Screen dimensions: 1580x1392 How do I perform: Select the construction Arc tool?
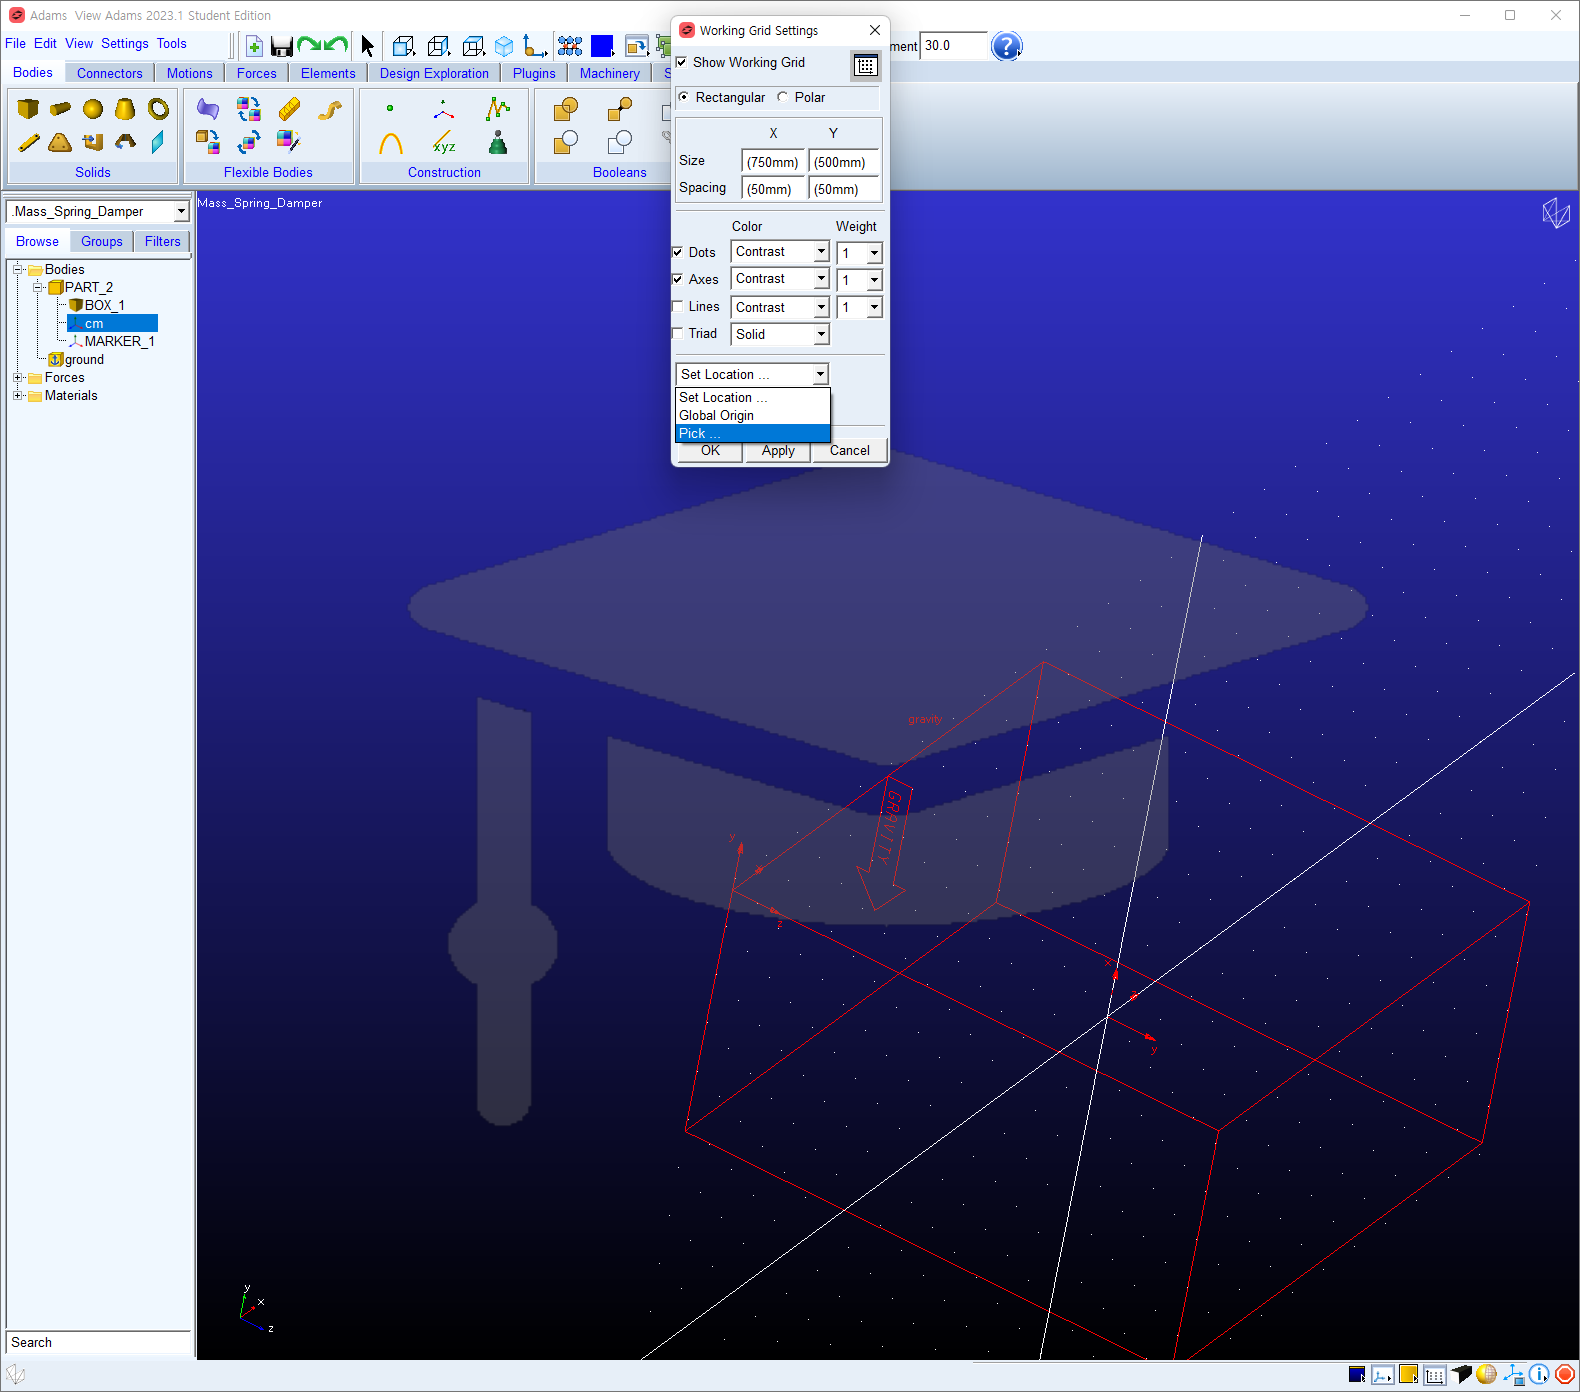tap(391, 143)
